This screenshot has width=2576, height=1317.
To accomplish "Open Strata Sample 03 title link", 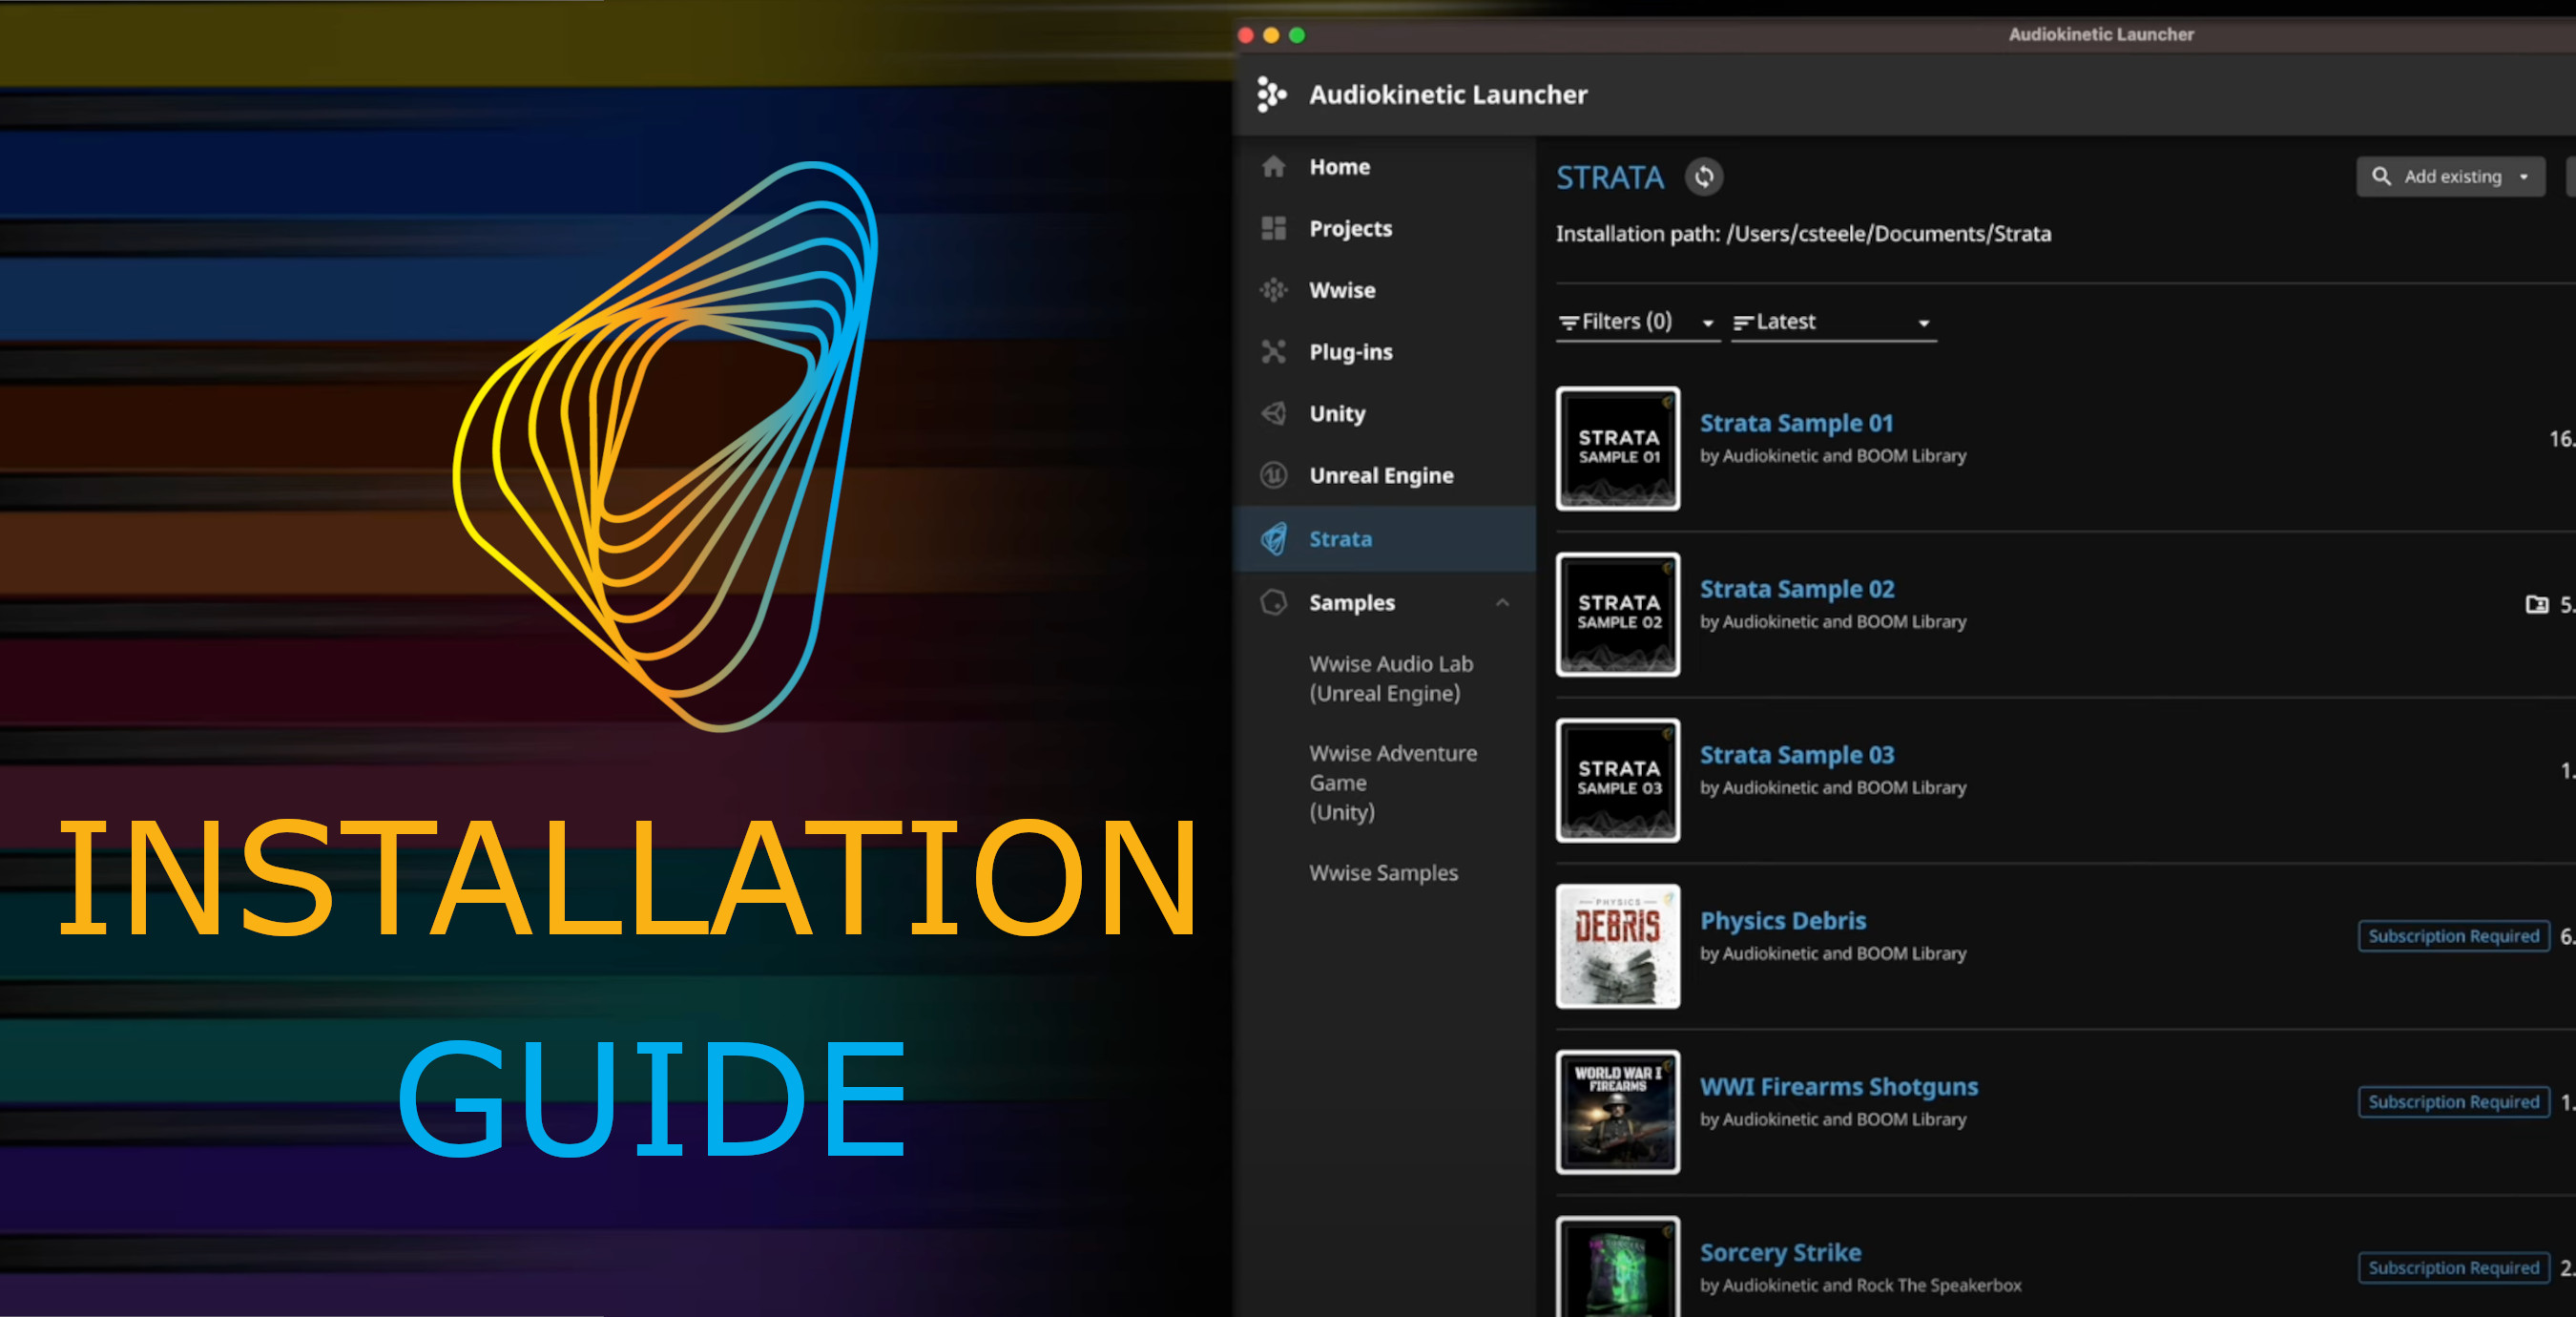I will [1797, 755].
